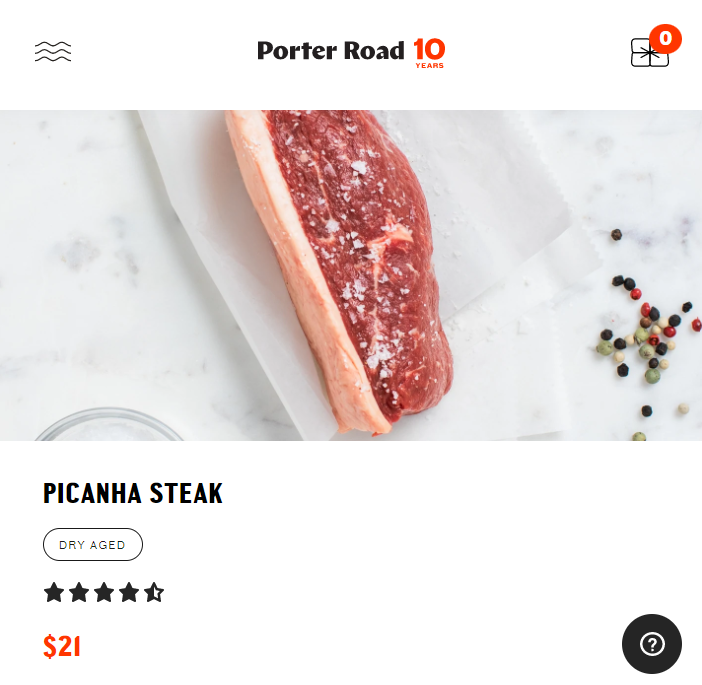Viewport: 702px width, 685px height.
Task: Click the orange cart count badge
Action: [665, 39]
